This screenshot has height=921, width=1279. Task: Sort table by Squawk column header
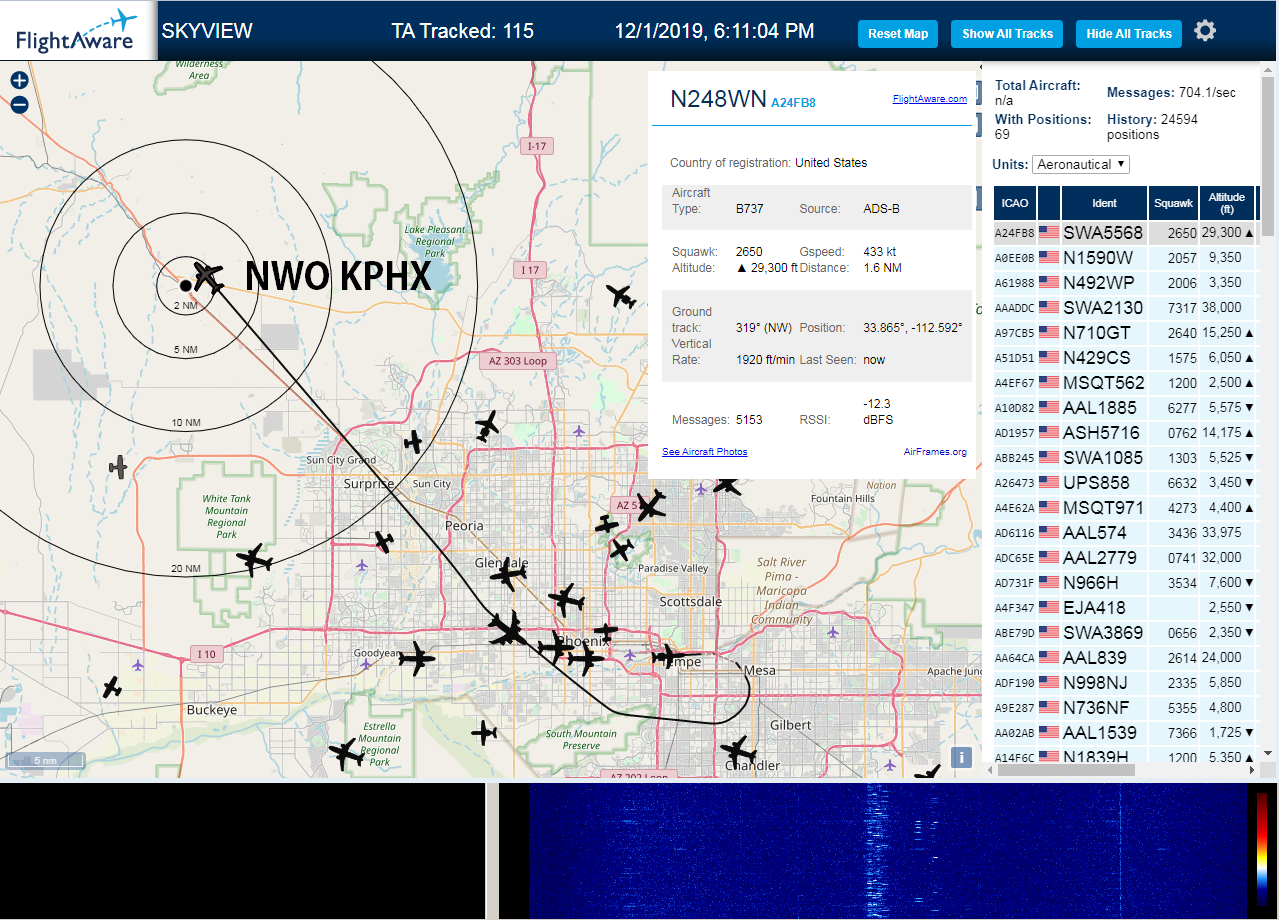pos(1173,203)
